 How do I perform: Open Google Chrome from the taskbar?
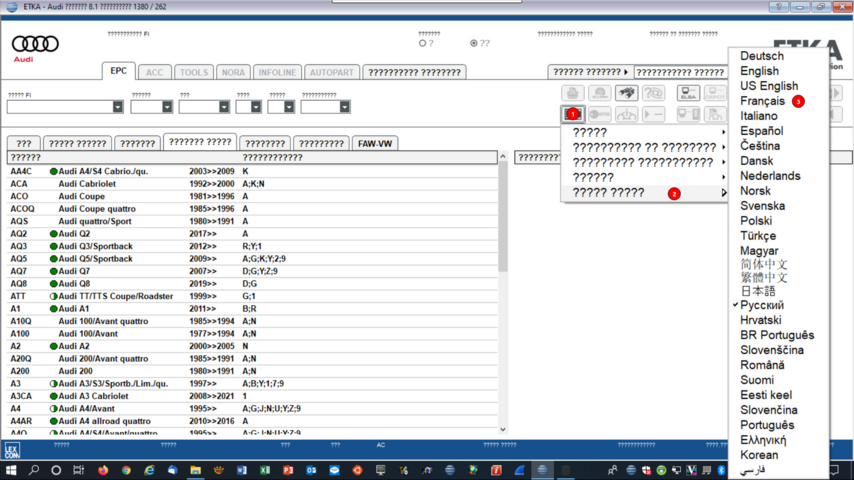click(126, 470)
